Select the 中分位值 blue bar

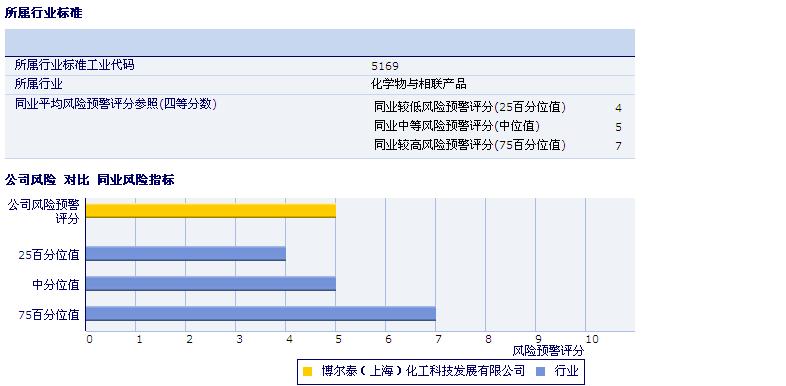[x=211, y=283]
